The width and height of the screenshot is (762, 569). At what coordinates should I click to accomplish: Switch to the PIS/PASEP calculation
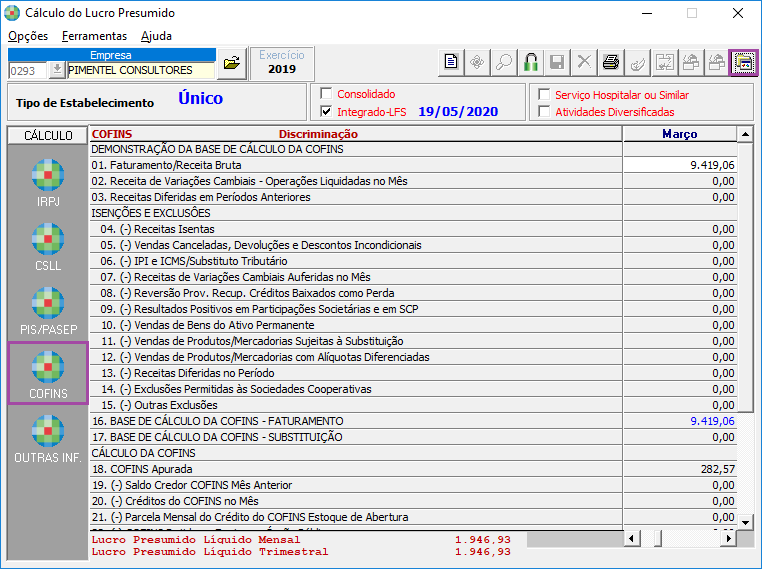click(48, 311)
